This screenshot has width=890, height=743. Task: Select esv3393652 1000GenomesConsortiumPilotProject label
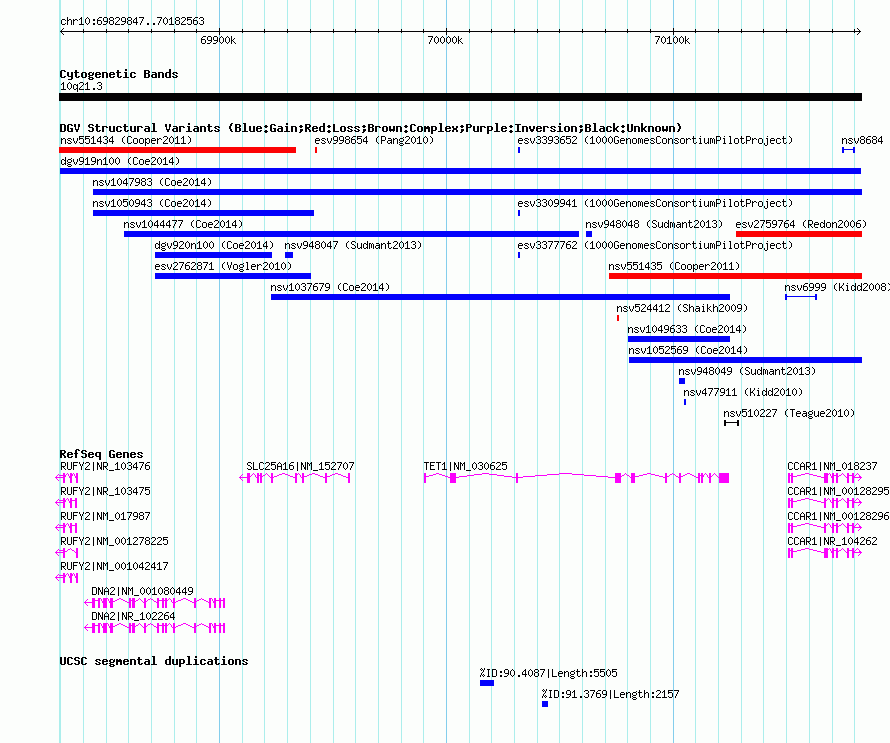click(655, 140)
